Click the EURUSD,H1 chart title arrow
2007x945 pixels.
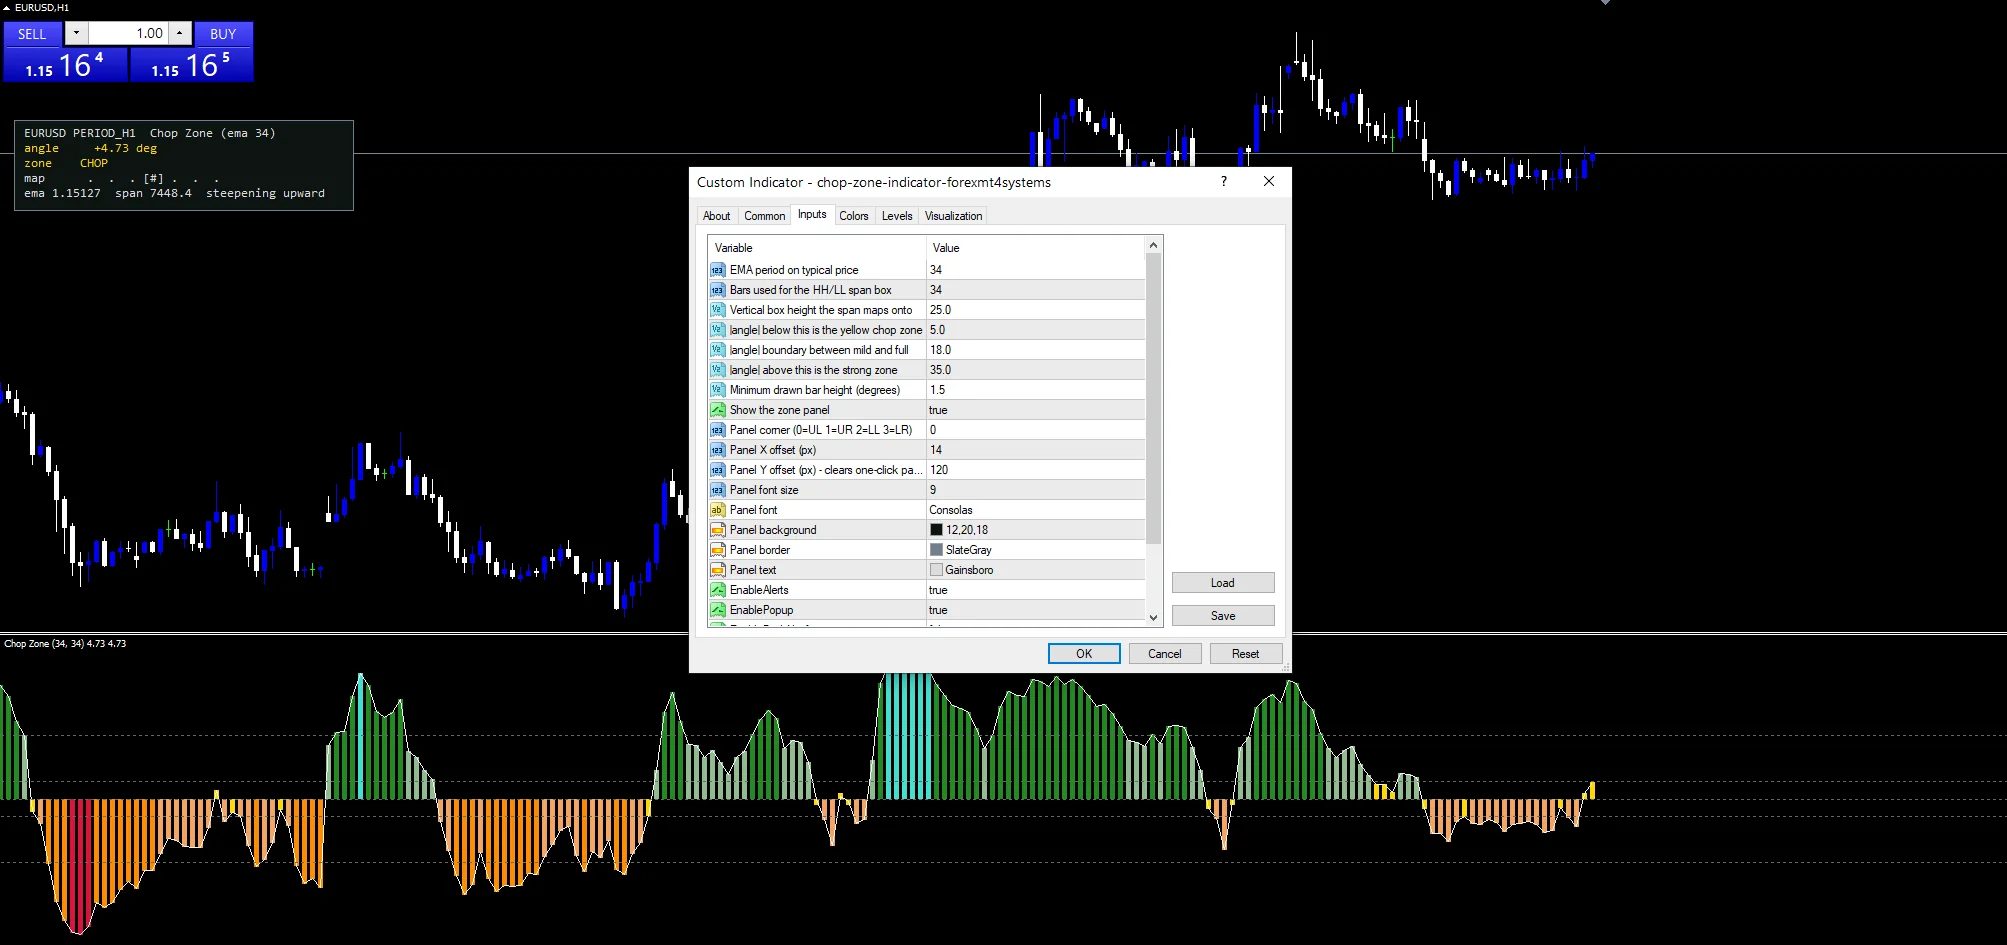click(x=7, y=8)
